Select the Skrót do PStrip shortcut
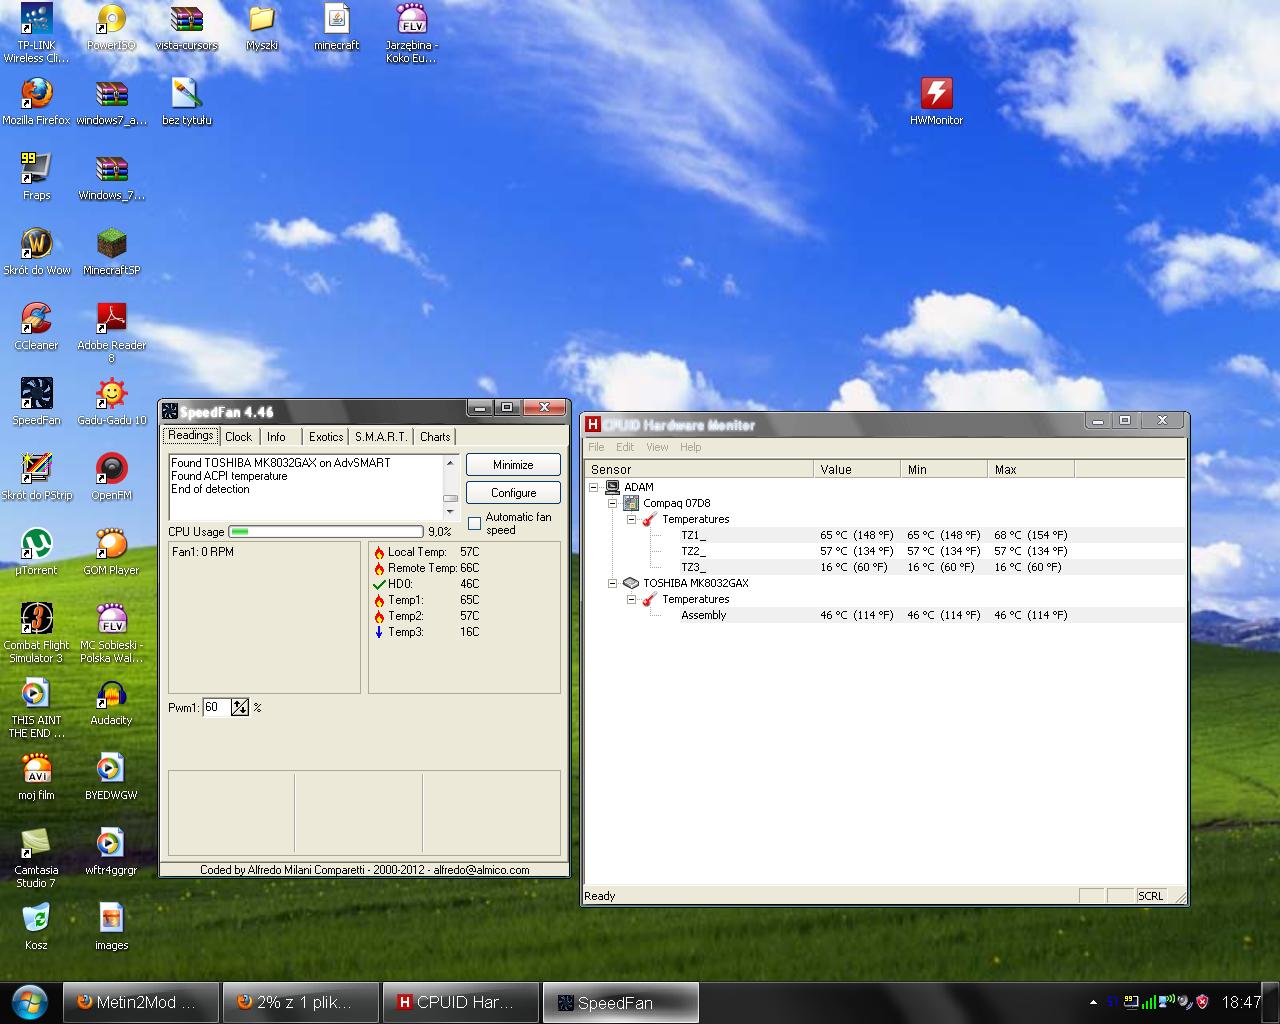The width and height of the screenshot is (1280, 1024). point(37,477)
